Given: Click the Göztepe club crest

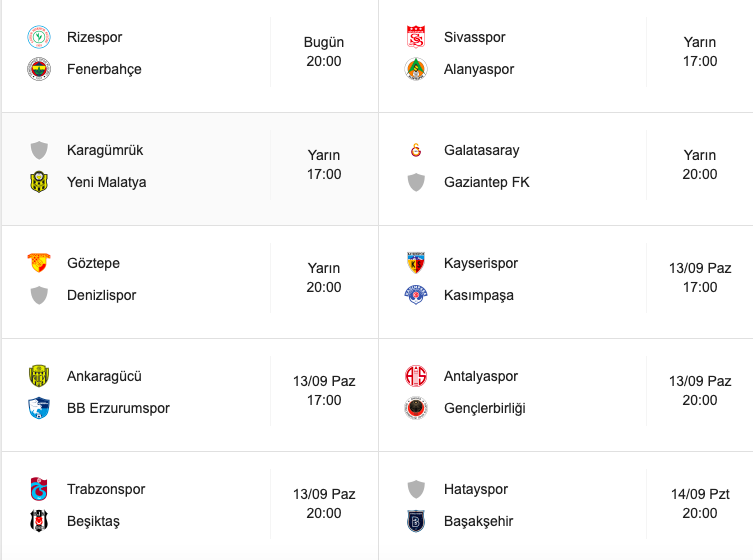Looking at the screenshot, I should (39, 263).
